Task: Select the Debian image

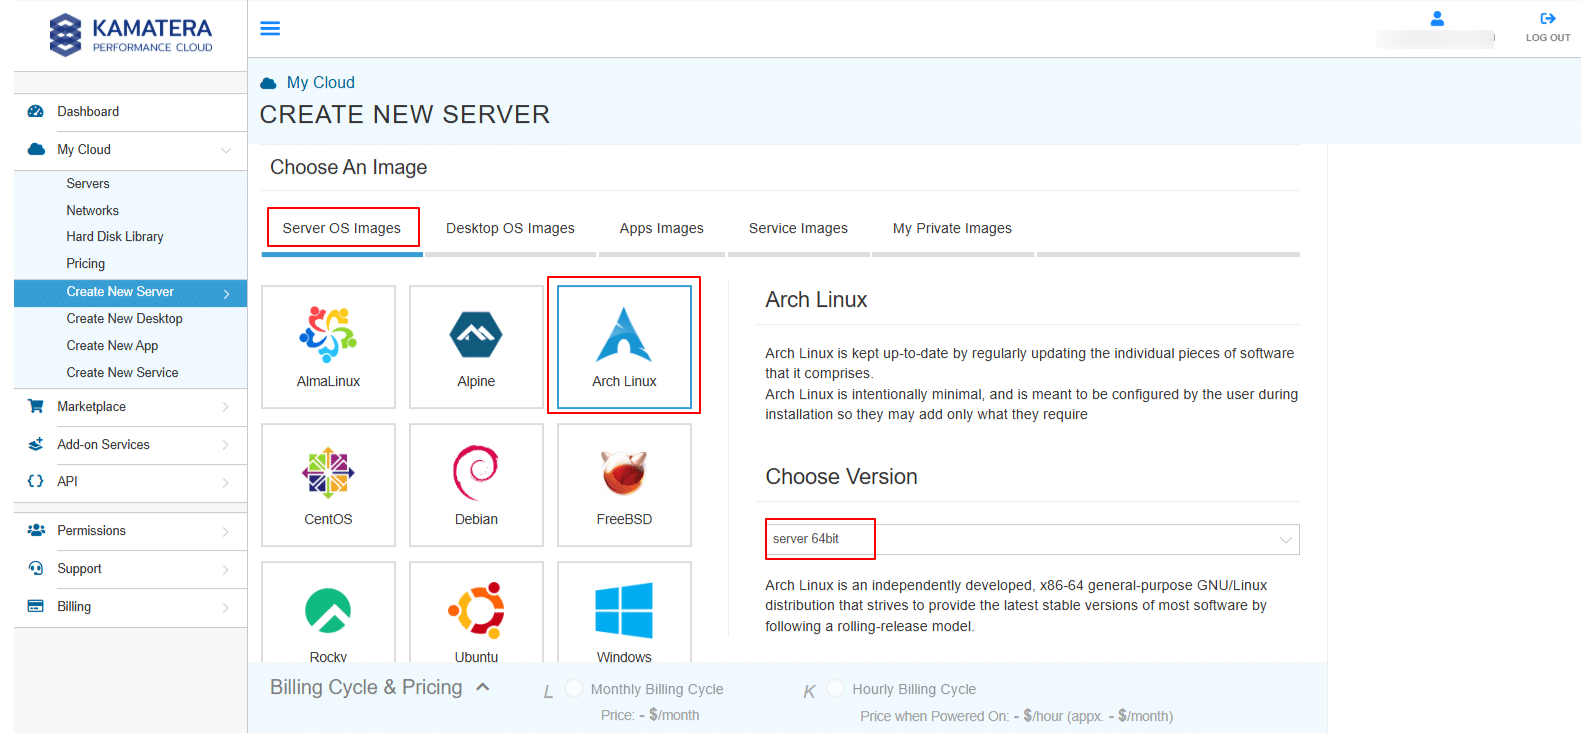Action: [x=476, y=485]
